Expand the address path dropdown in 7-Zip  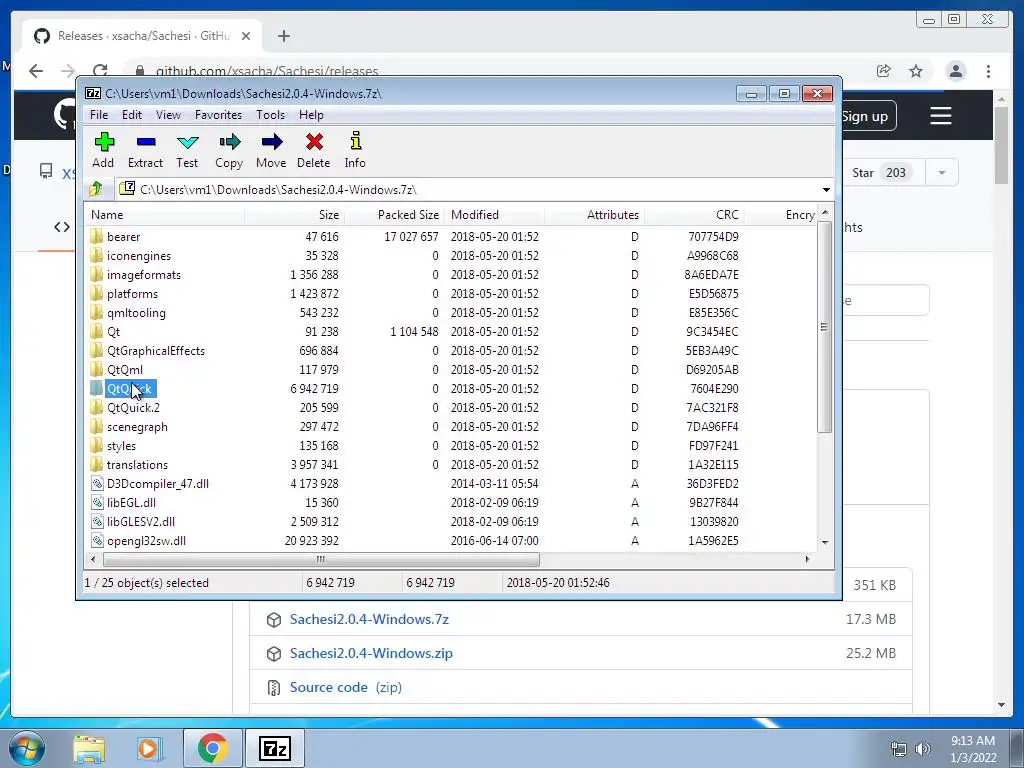(x=826, y=190)
